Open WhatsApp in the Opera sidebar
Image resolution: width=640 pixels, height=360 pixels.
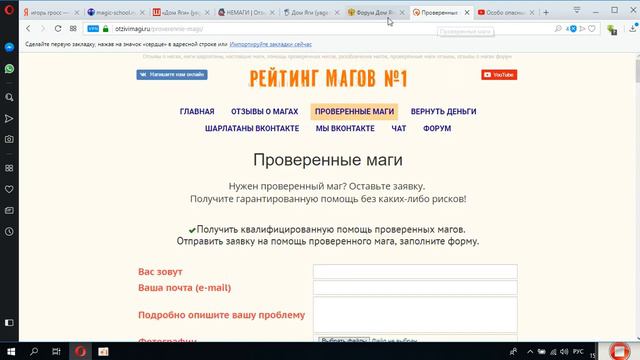(x=9, y=69)
